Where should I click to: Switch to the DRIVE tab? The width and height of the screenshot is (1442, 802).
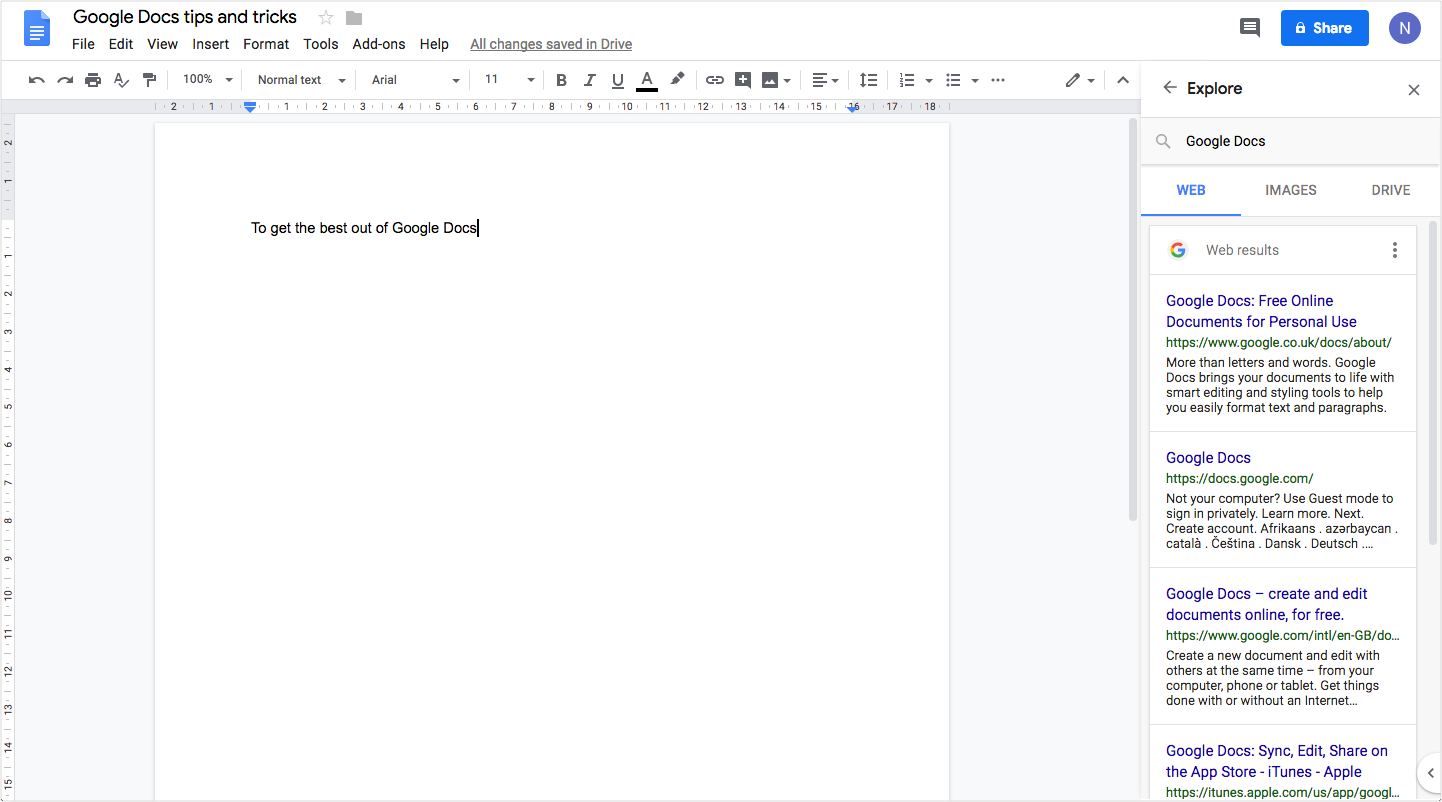point(1391,190)
